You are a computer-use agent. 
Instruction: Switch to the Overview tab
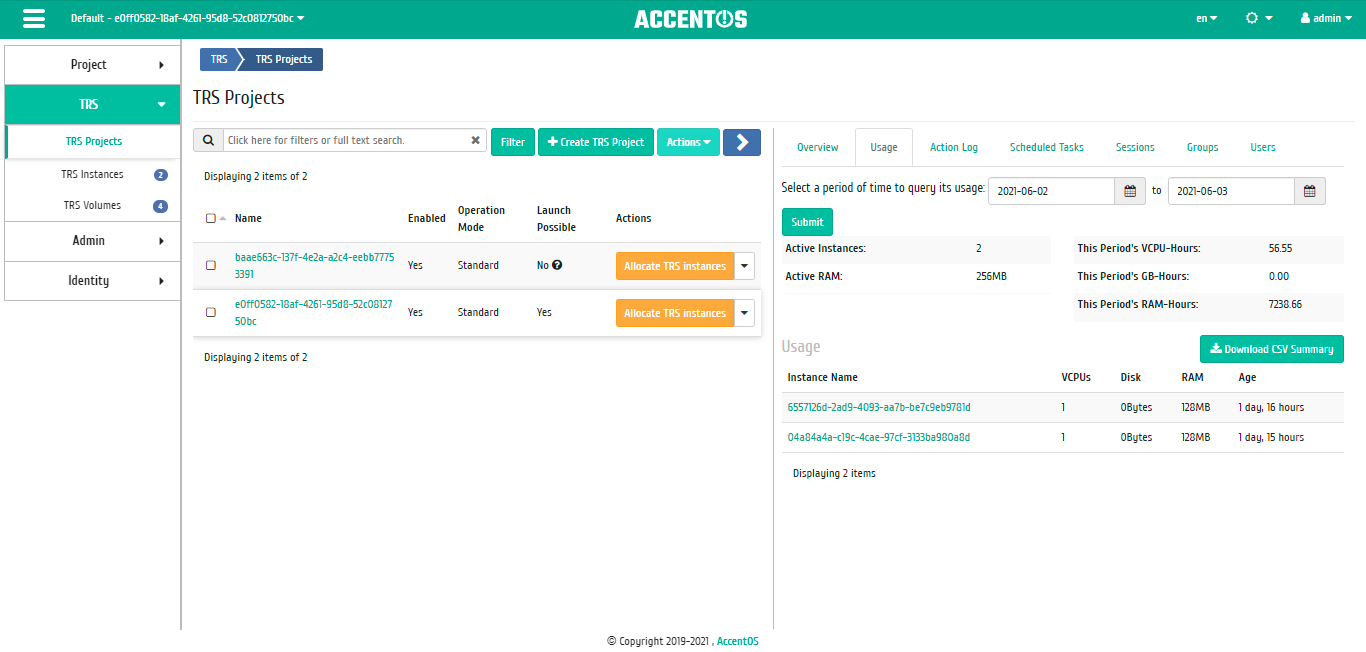coord(817,147)
